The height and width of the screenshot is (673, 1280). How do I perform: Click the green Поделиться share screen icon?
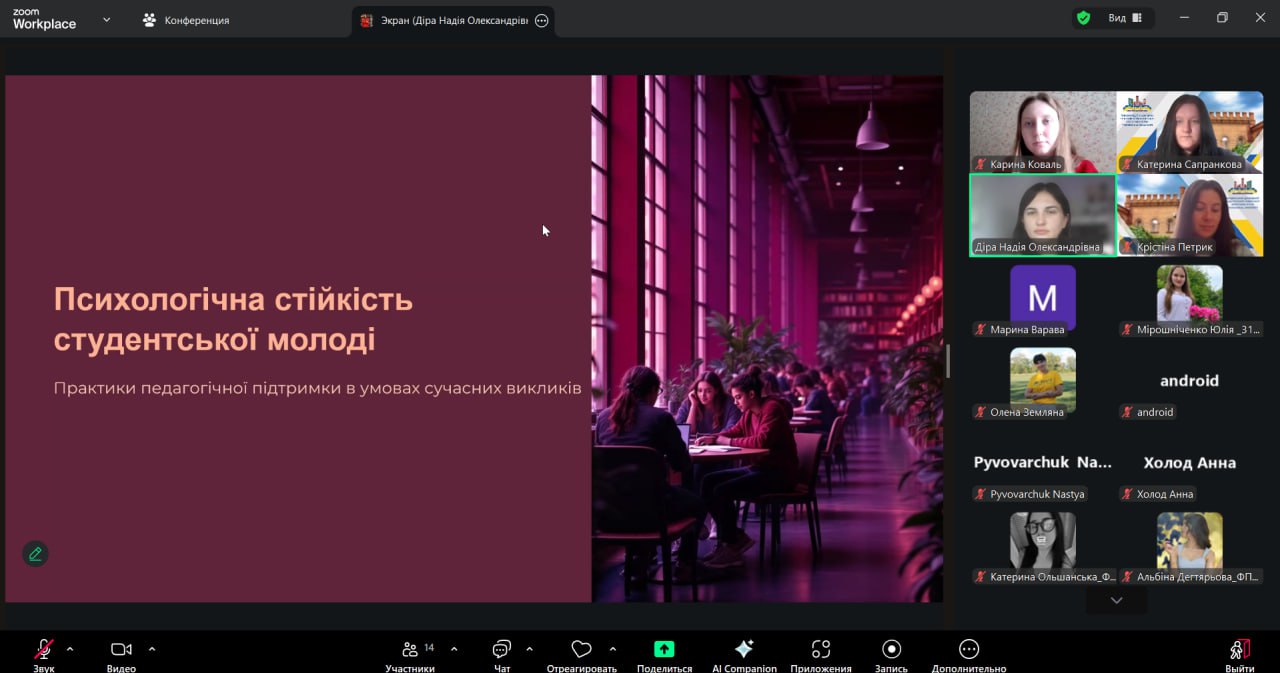tap(664, 650)
